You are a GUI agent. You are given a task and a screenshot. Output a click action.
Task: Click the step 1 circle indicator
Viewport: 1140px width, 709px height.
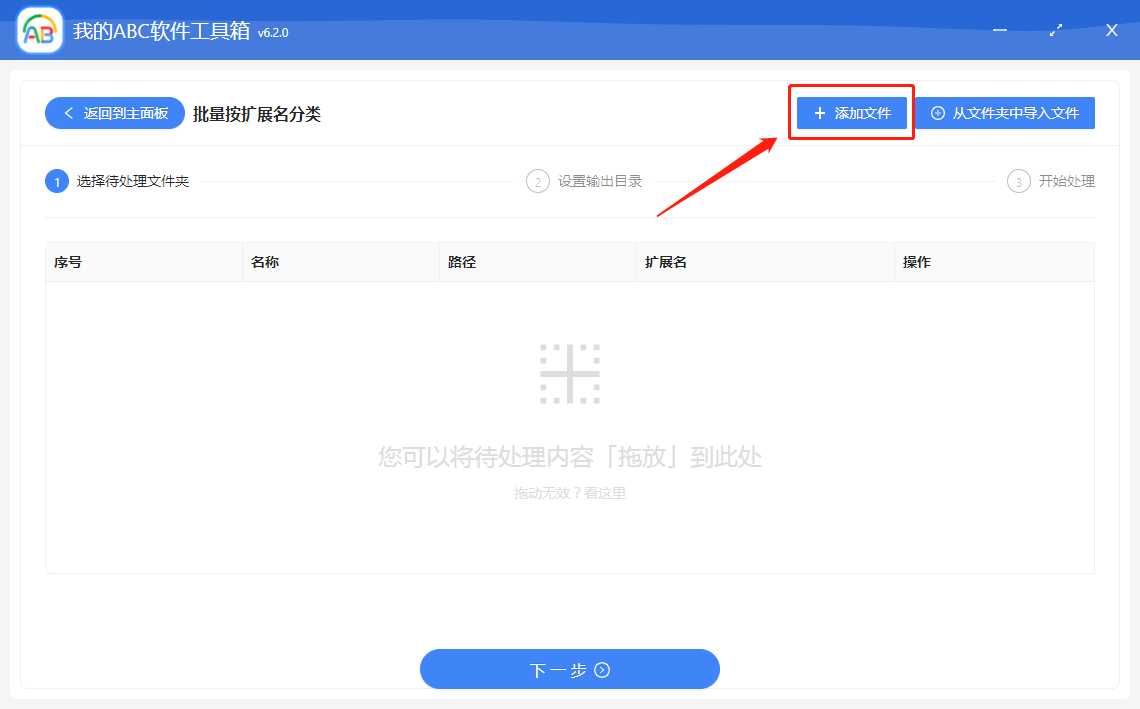pyautogui.click(x=57, y=181)
